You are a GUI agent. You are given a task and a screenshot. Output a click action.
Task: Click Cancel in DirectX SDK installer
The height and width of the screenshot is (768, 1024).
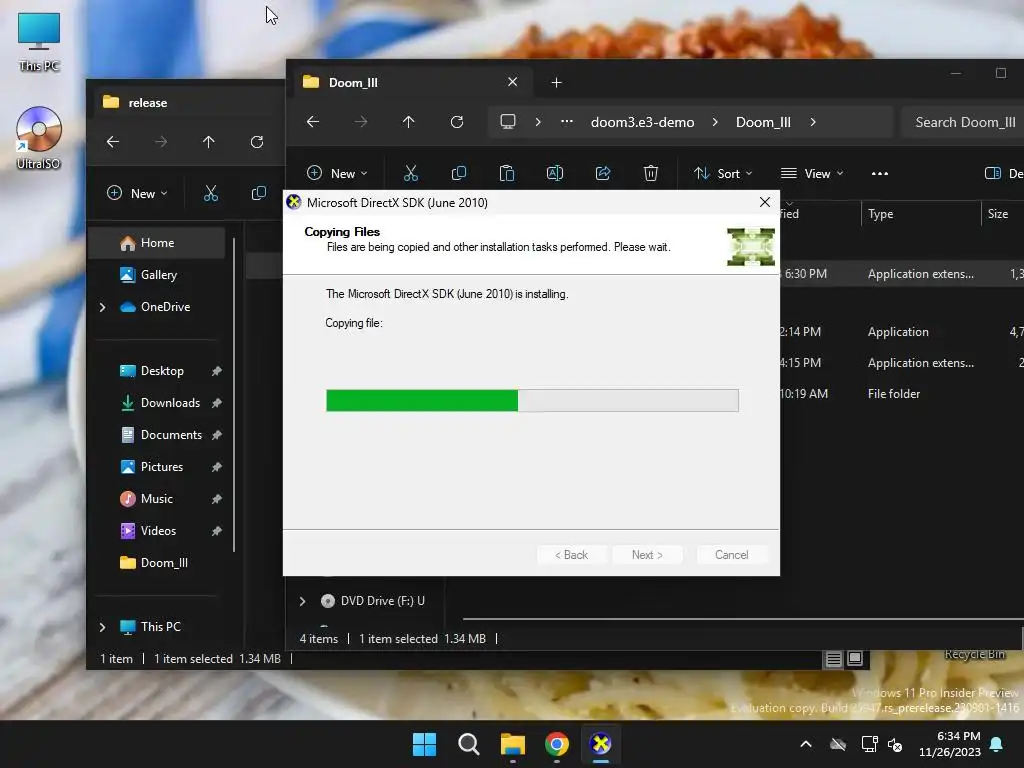click(x=731, y=554)
